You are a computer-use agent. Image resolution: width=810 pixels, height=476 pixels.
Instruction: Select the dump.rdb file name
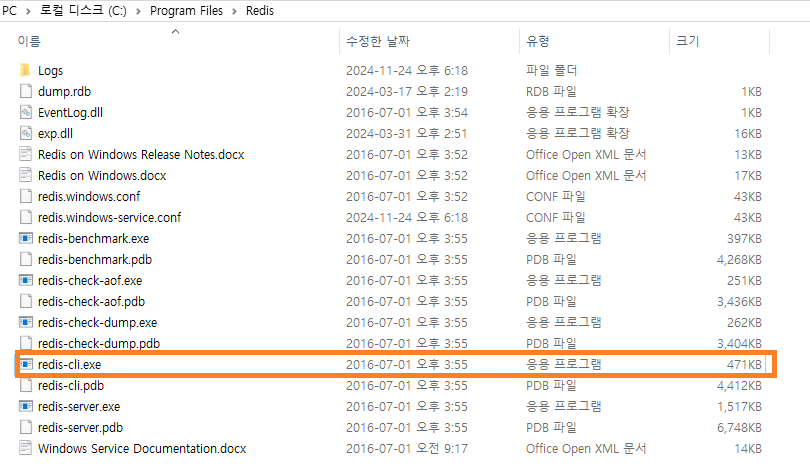[x=65, y=91]
